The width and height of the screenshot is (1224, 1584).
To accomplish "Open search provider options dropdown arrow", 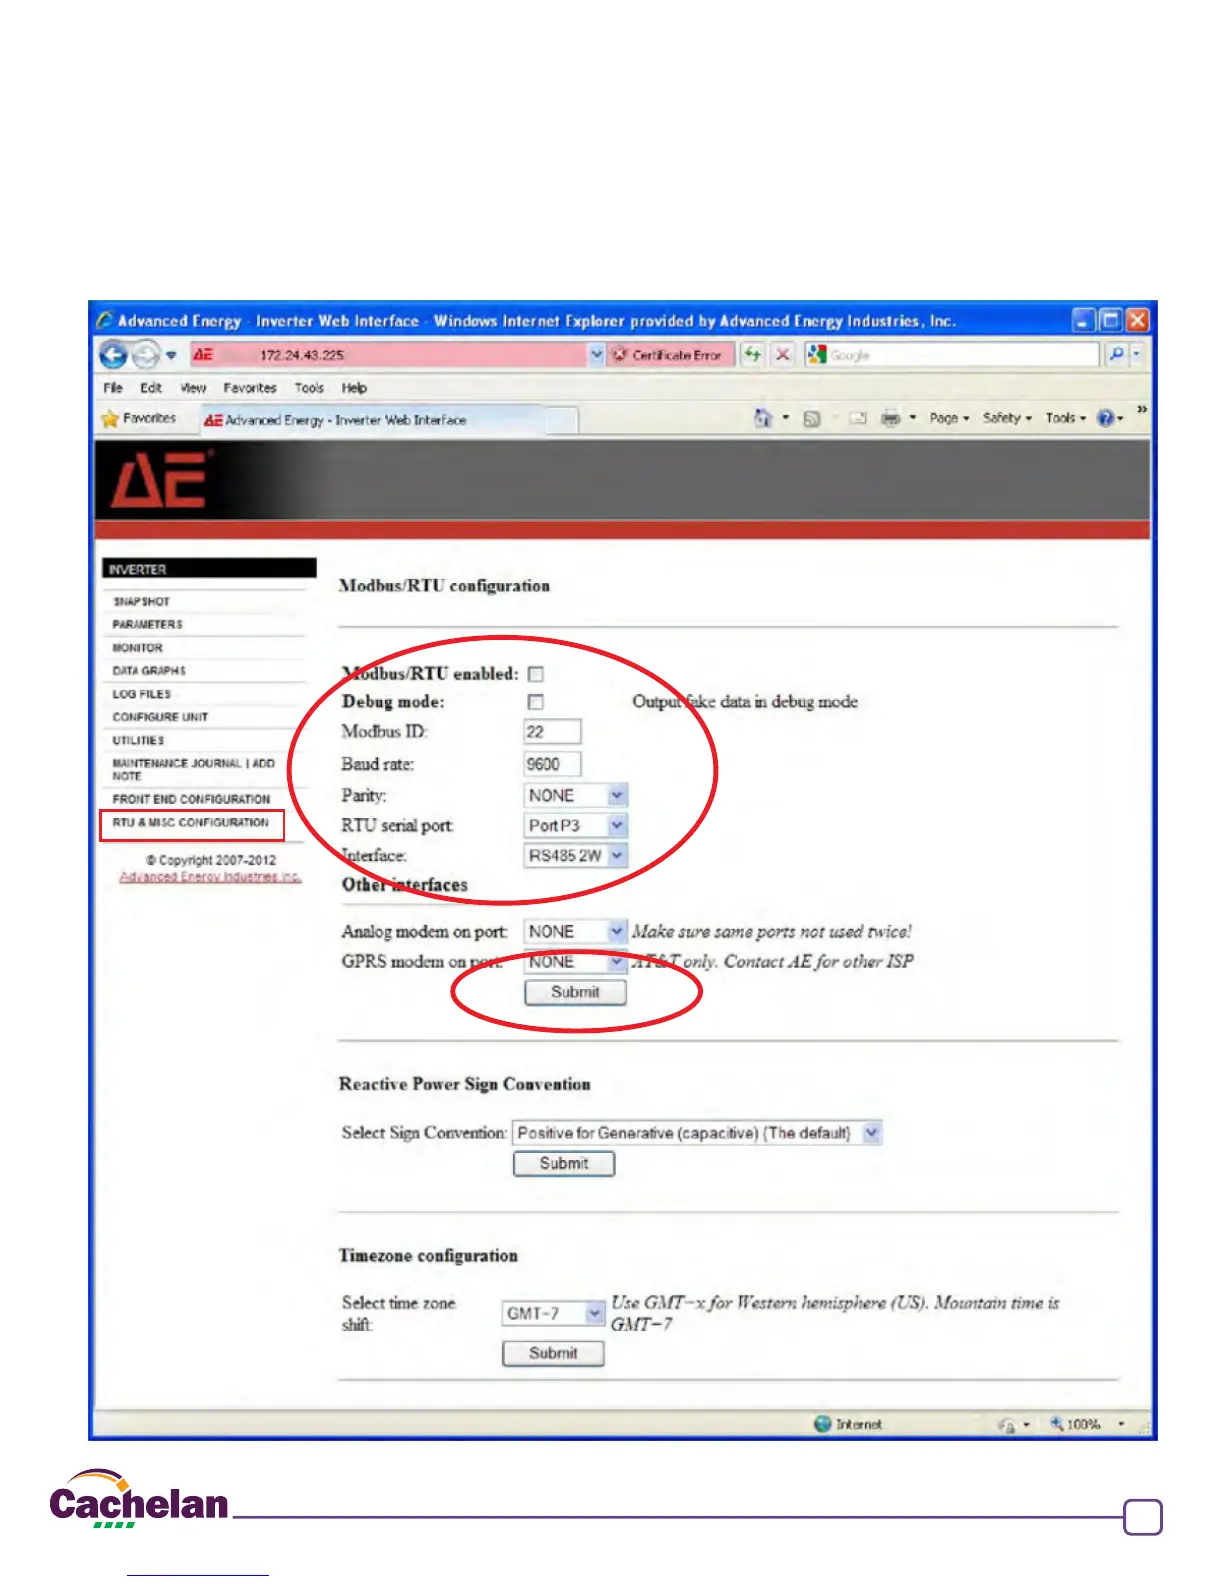I will pyautogui.click(x=1136, y=355).
